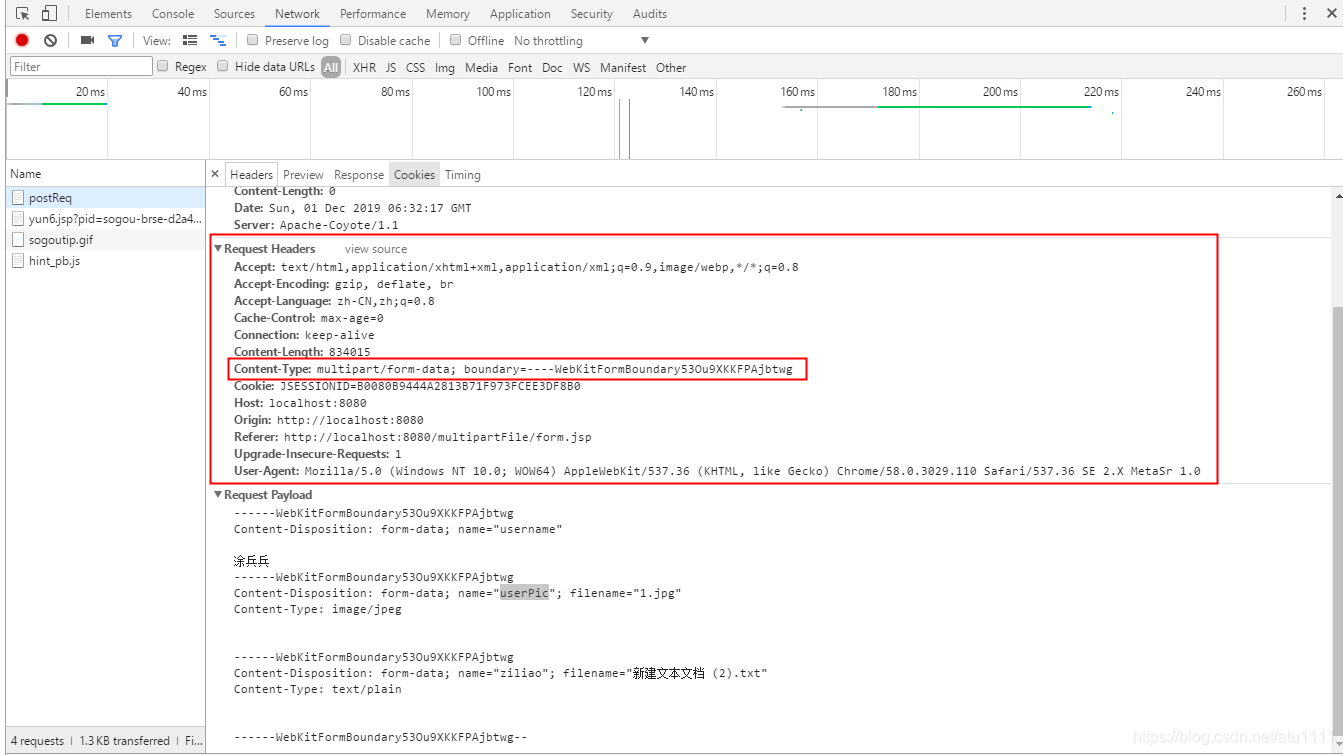Toggle the Offline mode checkbox
This screenshot has height=755, width=1343.
[458, 40]
